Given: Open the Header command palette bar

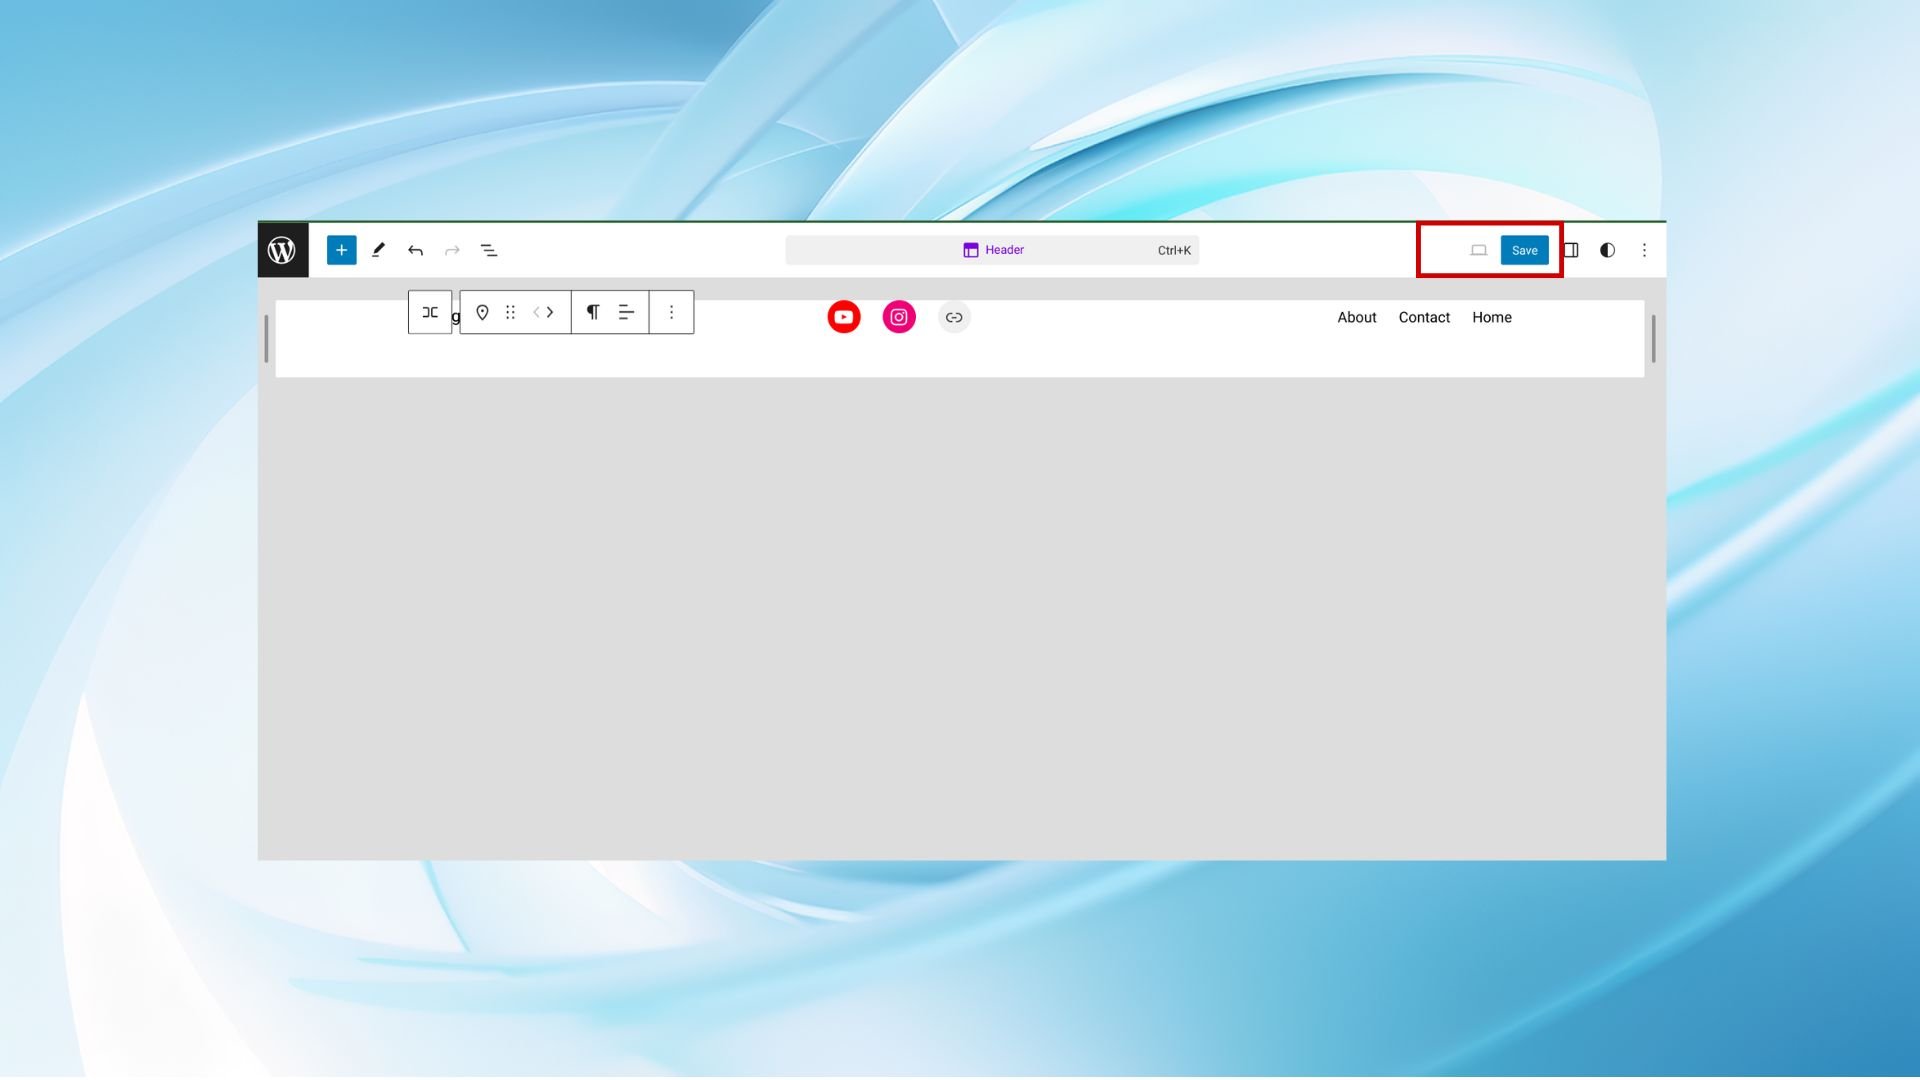Looking at the screenshot, I should (992, 250).
